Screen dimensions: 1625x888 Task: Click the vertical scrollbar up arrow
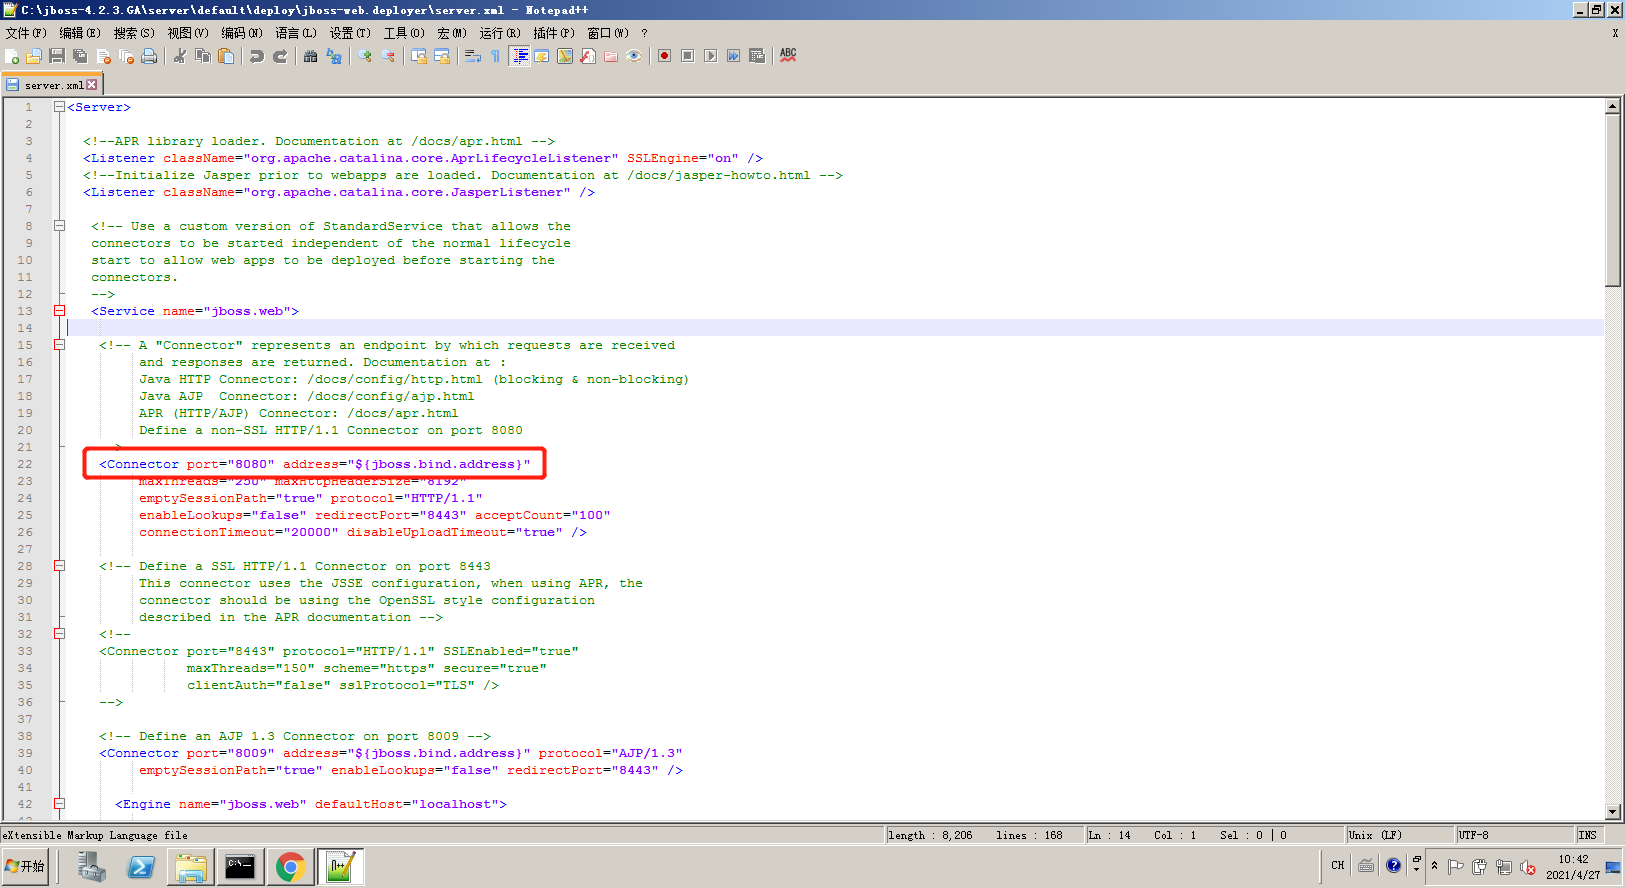[1612, 106]
